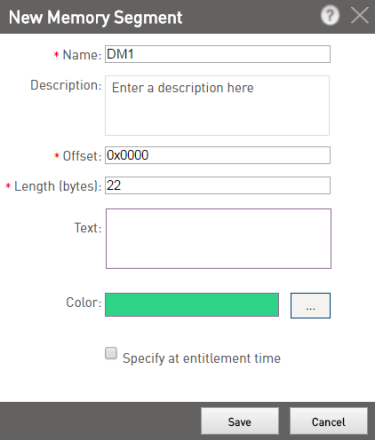Screen dimensions: 375x440
Task: Save the new memory segment
Action: coord(240,421)
